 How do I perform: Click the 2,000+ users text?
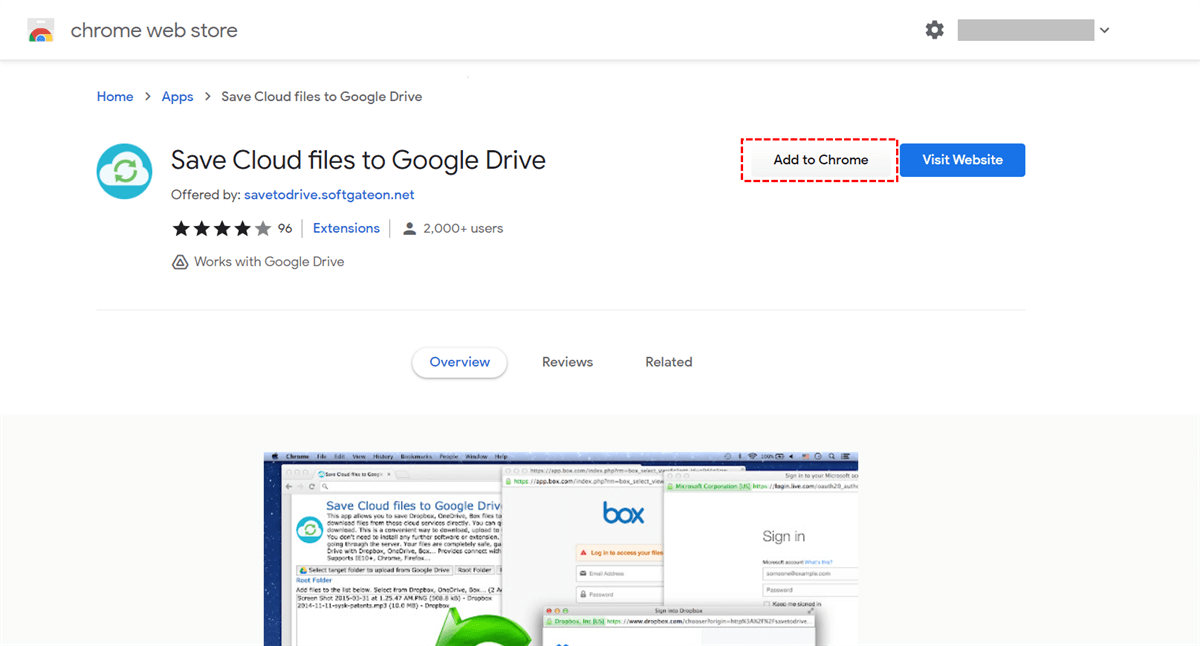click(x=463, y=228)
